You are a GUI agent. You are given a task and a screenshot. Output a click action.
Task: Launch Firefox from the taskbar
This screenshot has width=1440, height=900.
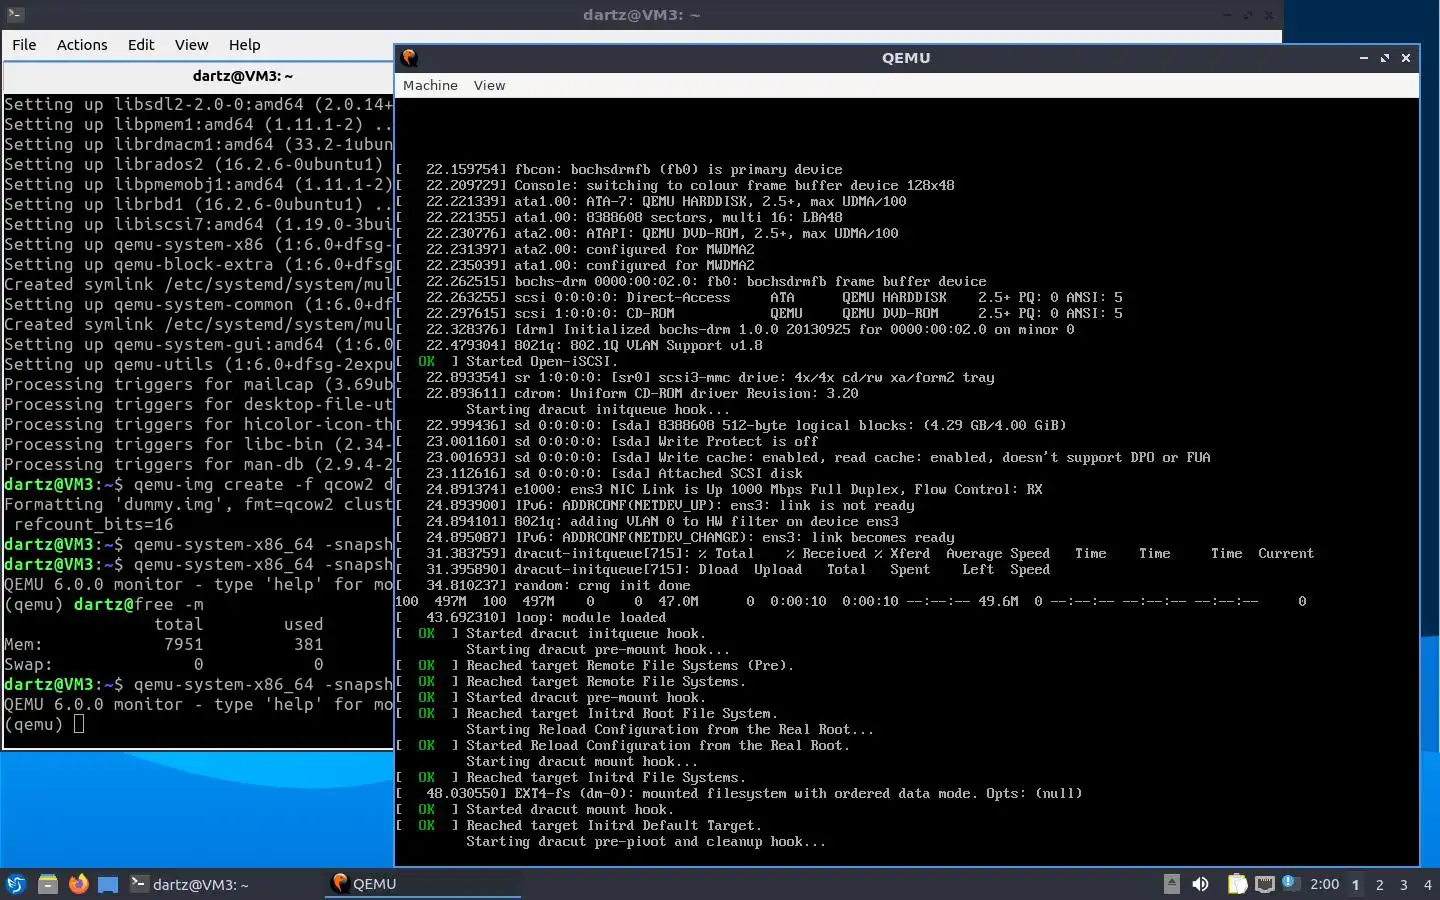click(x=78, y=884)
